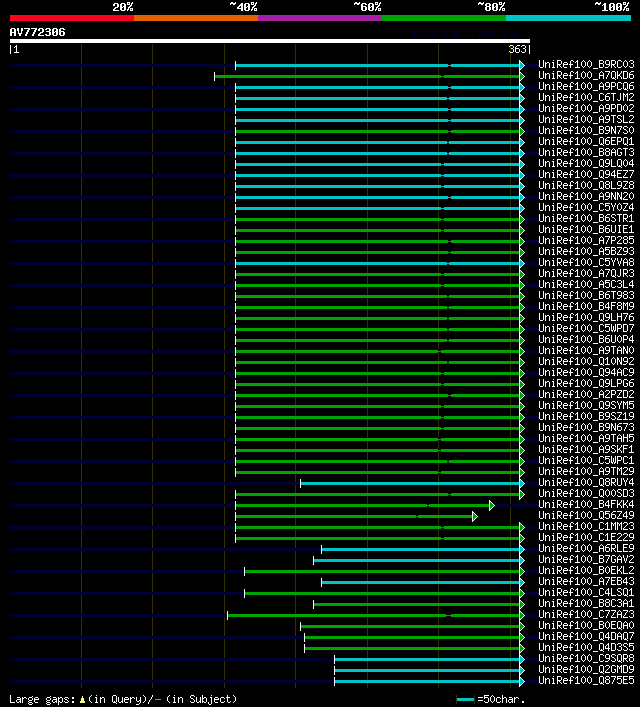Viewport: 640px width, 707px height.
Task: Open label UniRef100_Q875E5
Action: [586, 680]
